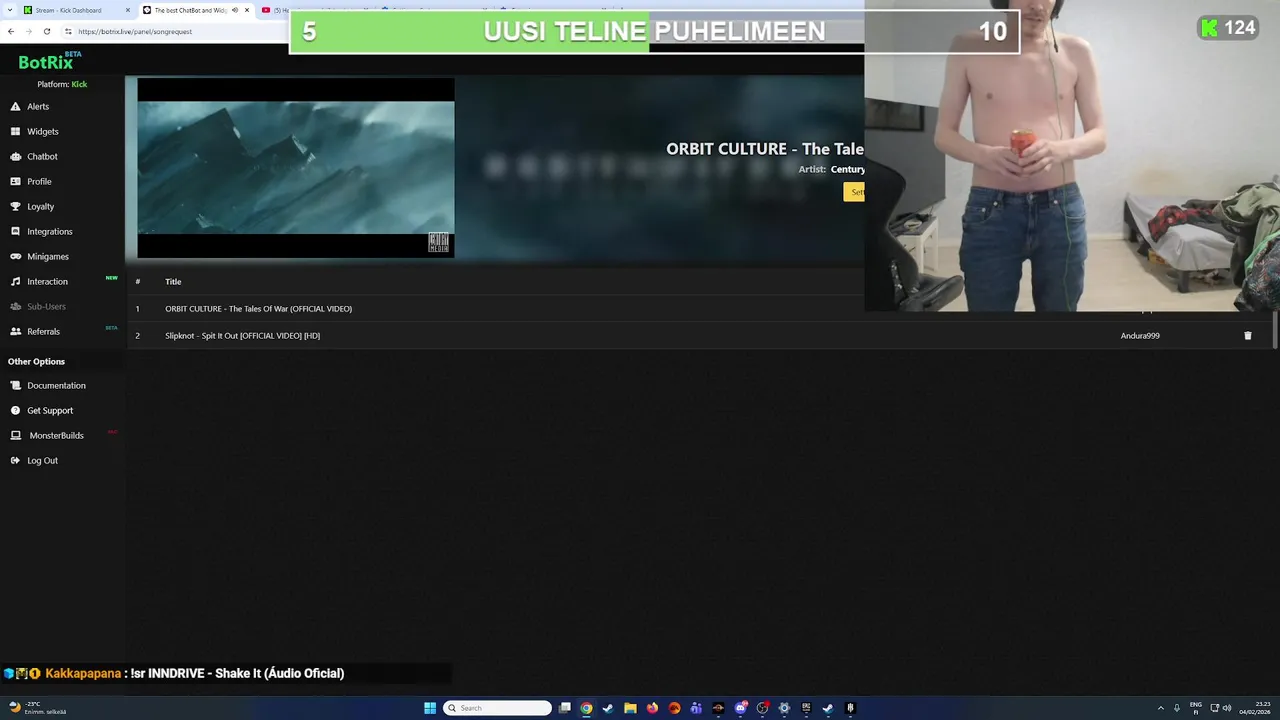Open Google Chrome from the taskbar
This screenshot has width=1280, height=720.
point(586,708)
